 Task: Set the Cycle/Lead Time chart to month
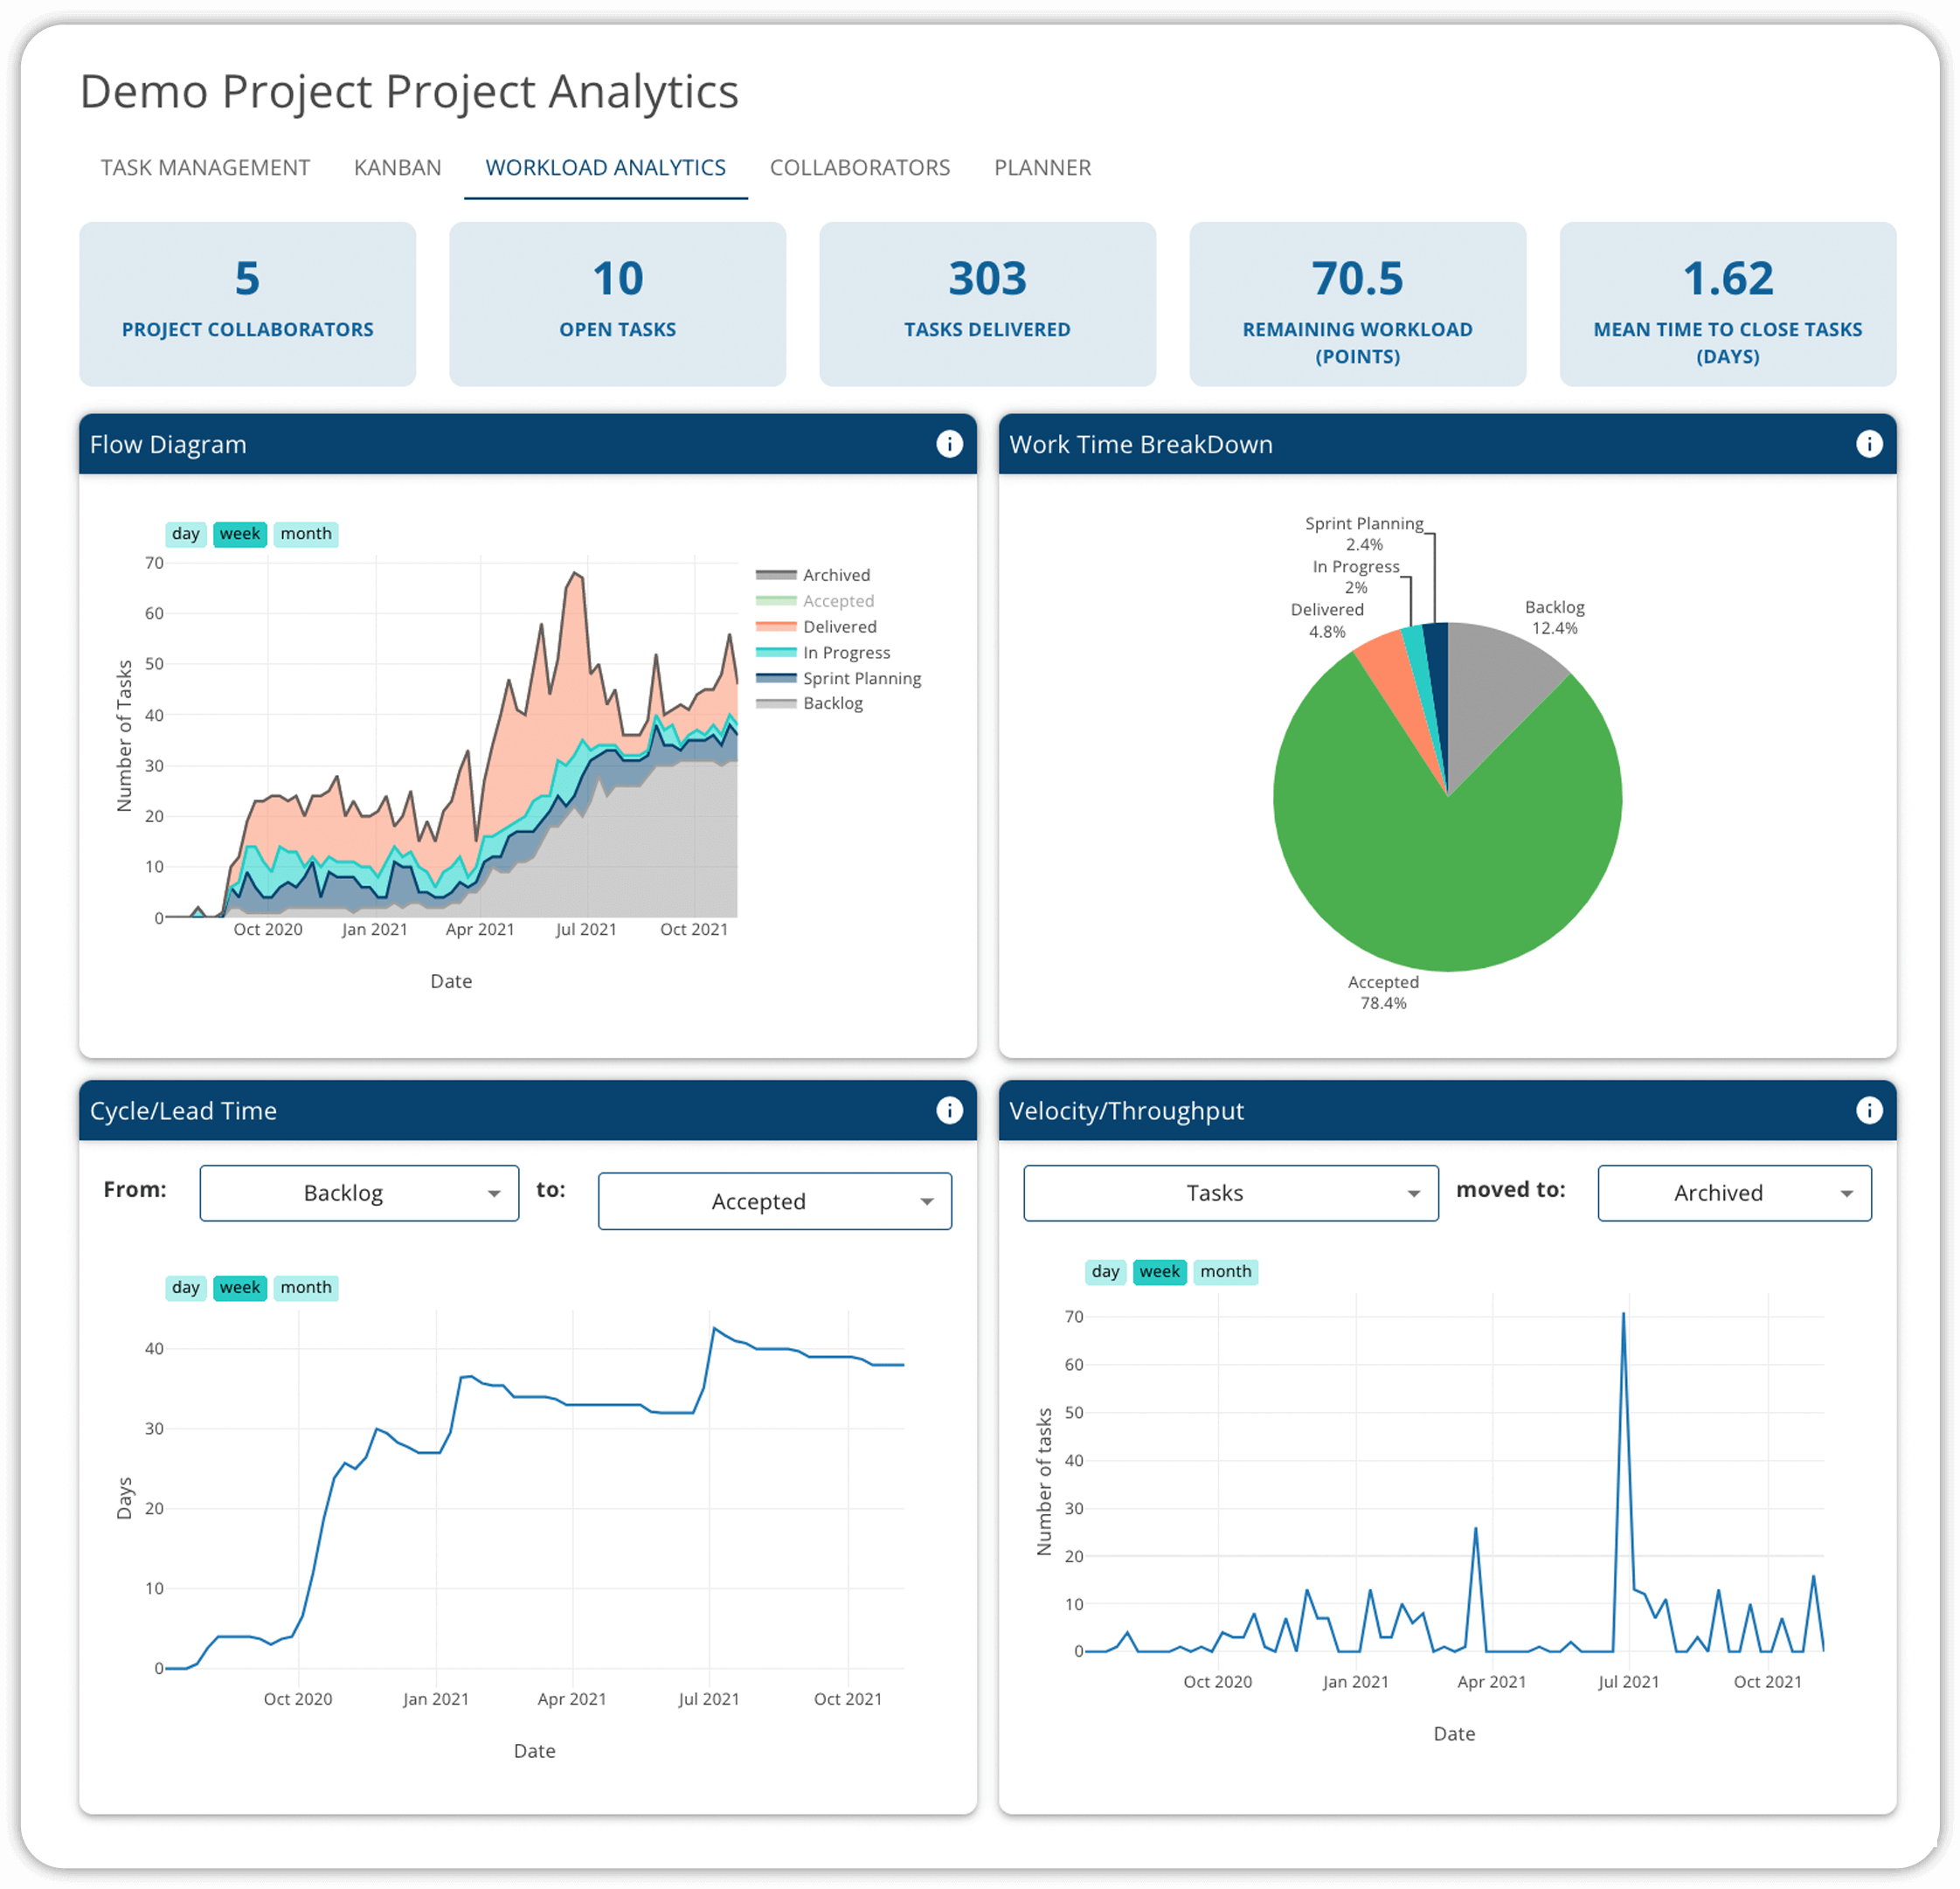point(305,1287)
